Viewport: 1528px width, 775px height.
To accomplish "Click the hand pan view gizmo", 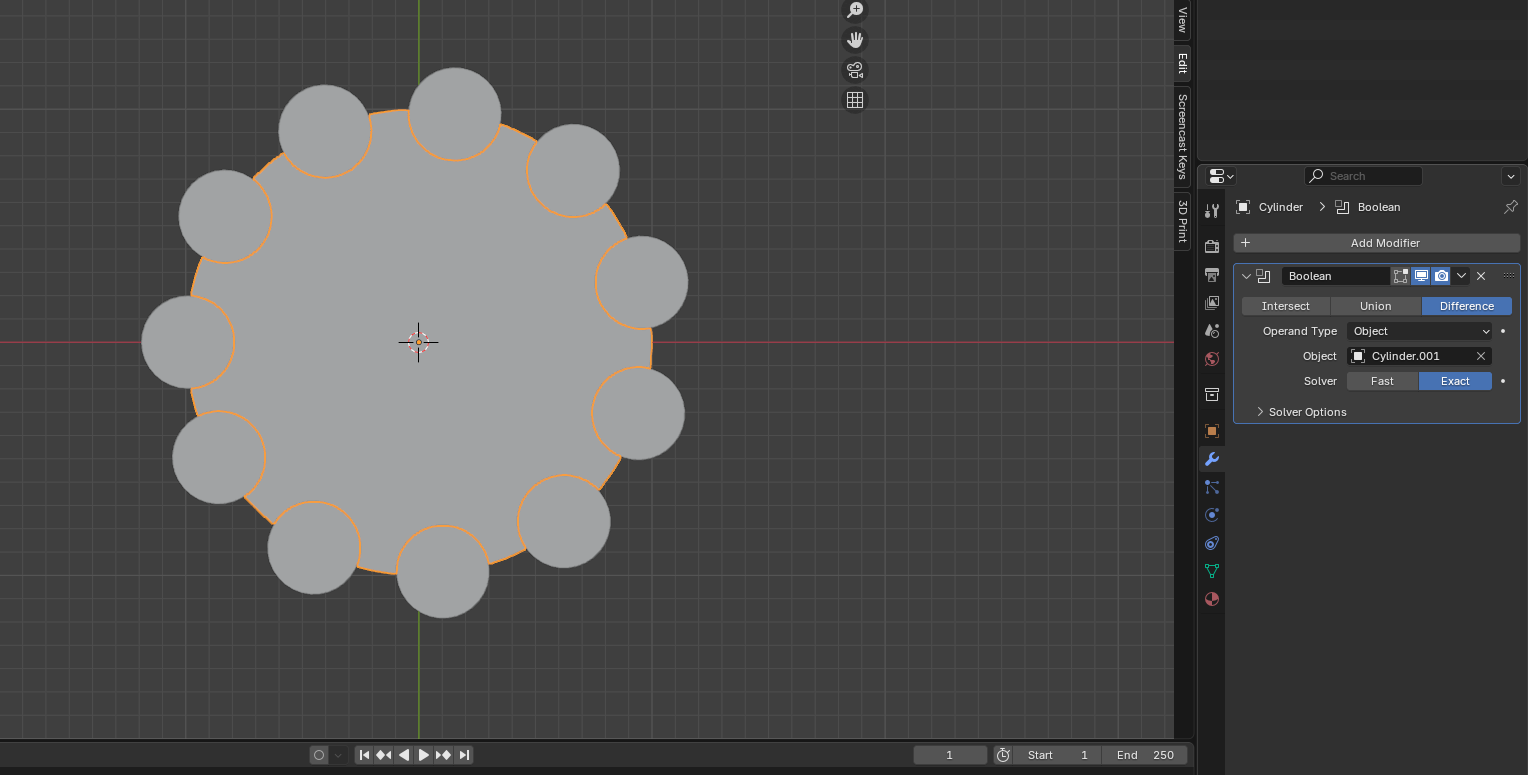I will point(855,40).
